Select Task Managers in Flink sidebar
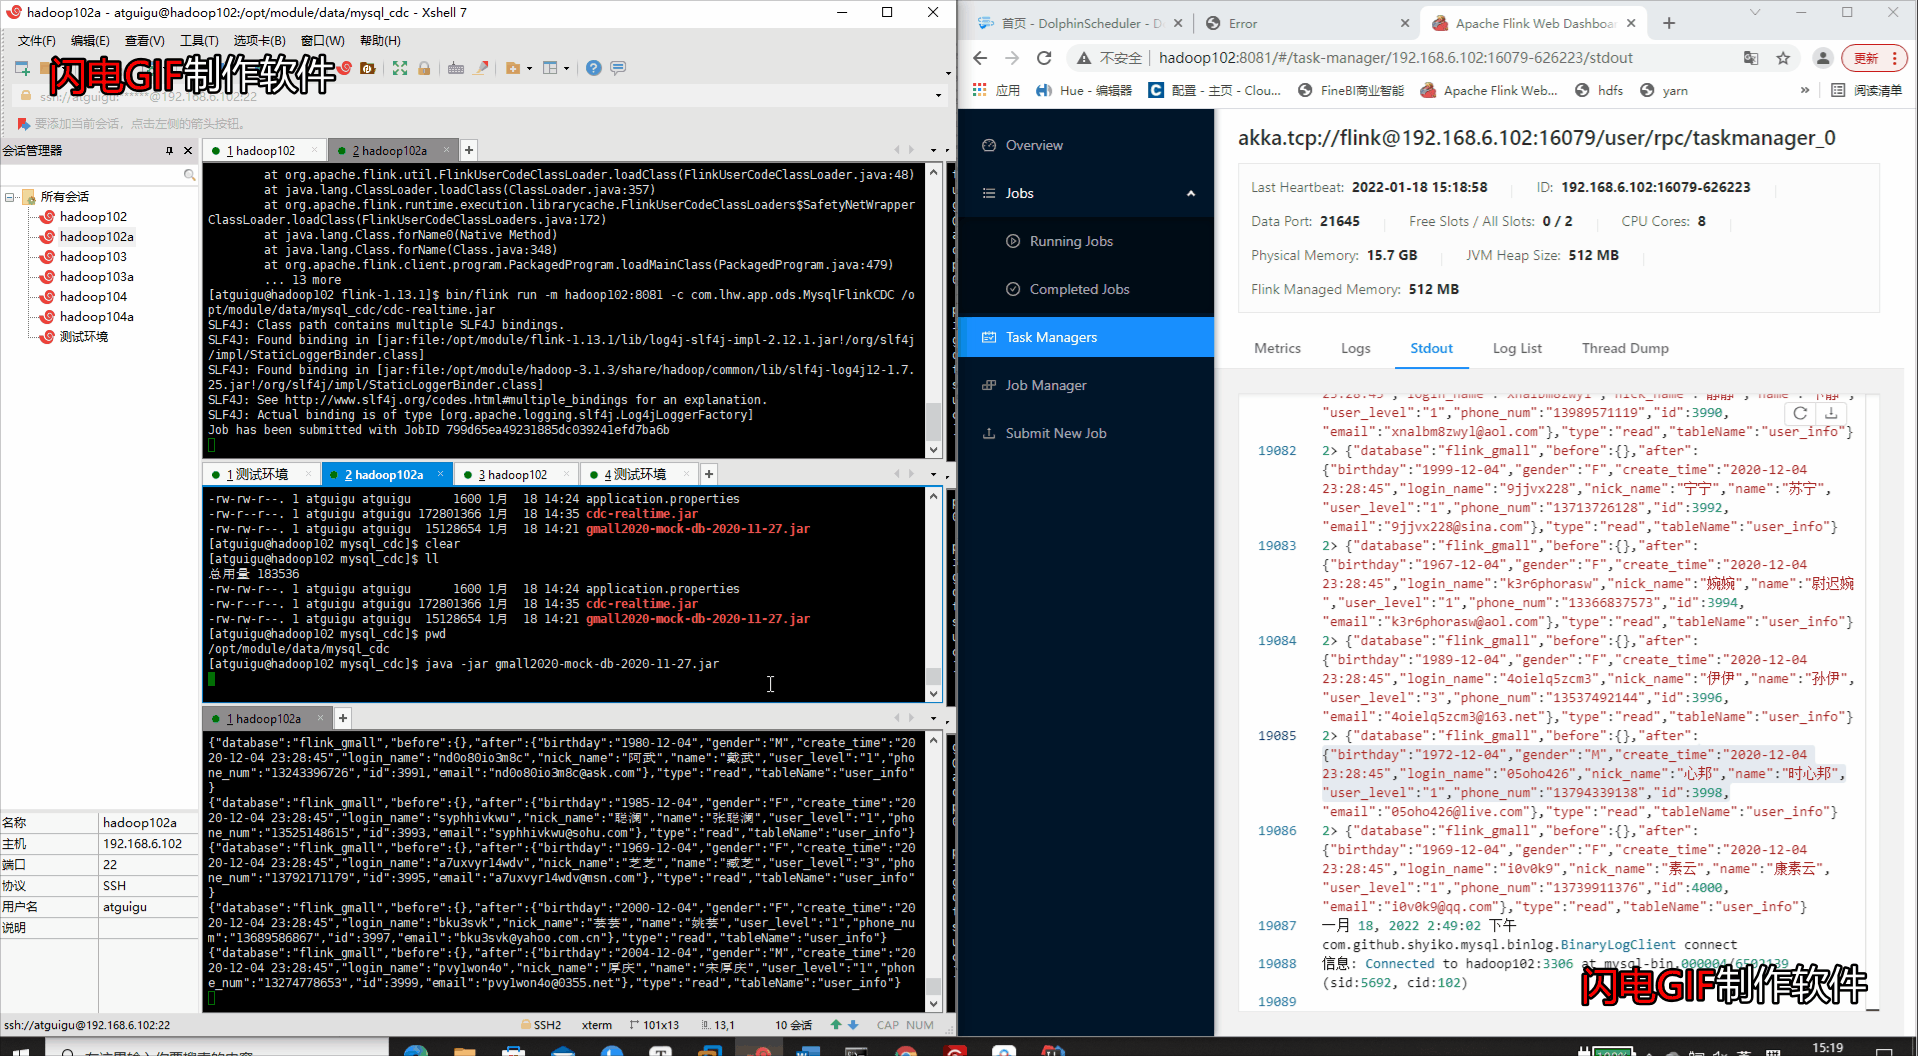Image resolution: width=1918 pixels, height=1056 pixels. coord(1086,337)
